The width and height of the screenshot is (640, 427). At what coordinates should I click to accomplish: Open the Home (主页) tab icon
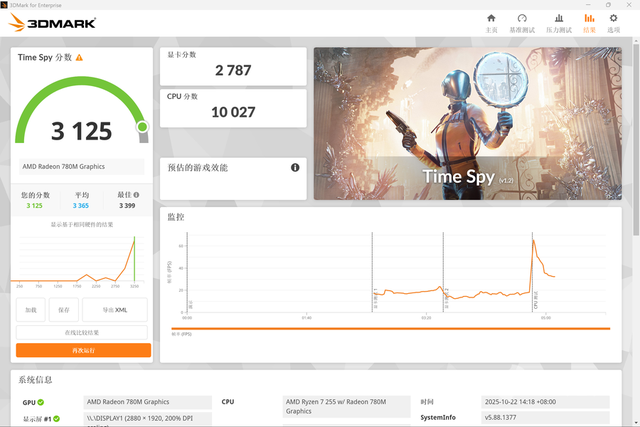pyautogui.click(x=491, y=18)
